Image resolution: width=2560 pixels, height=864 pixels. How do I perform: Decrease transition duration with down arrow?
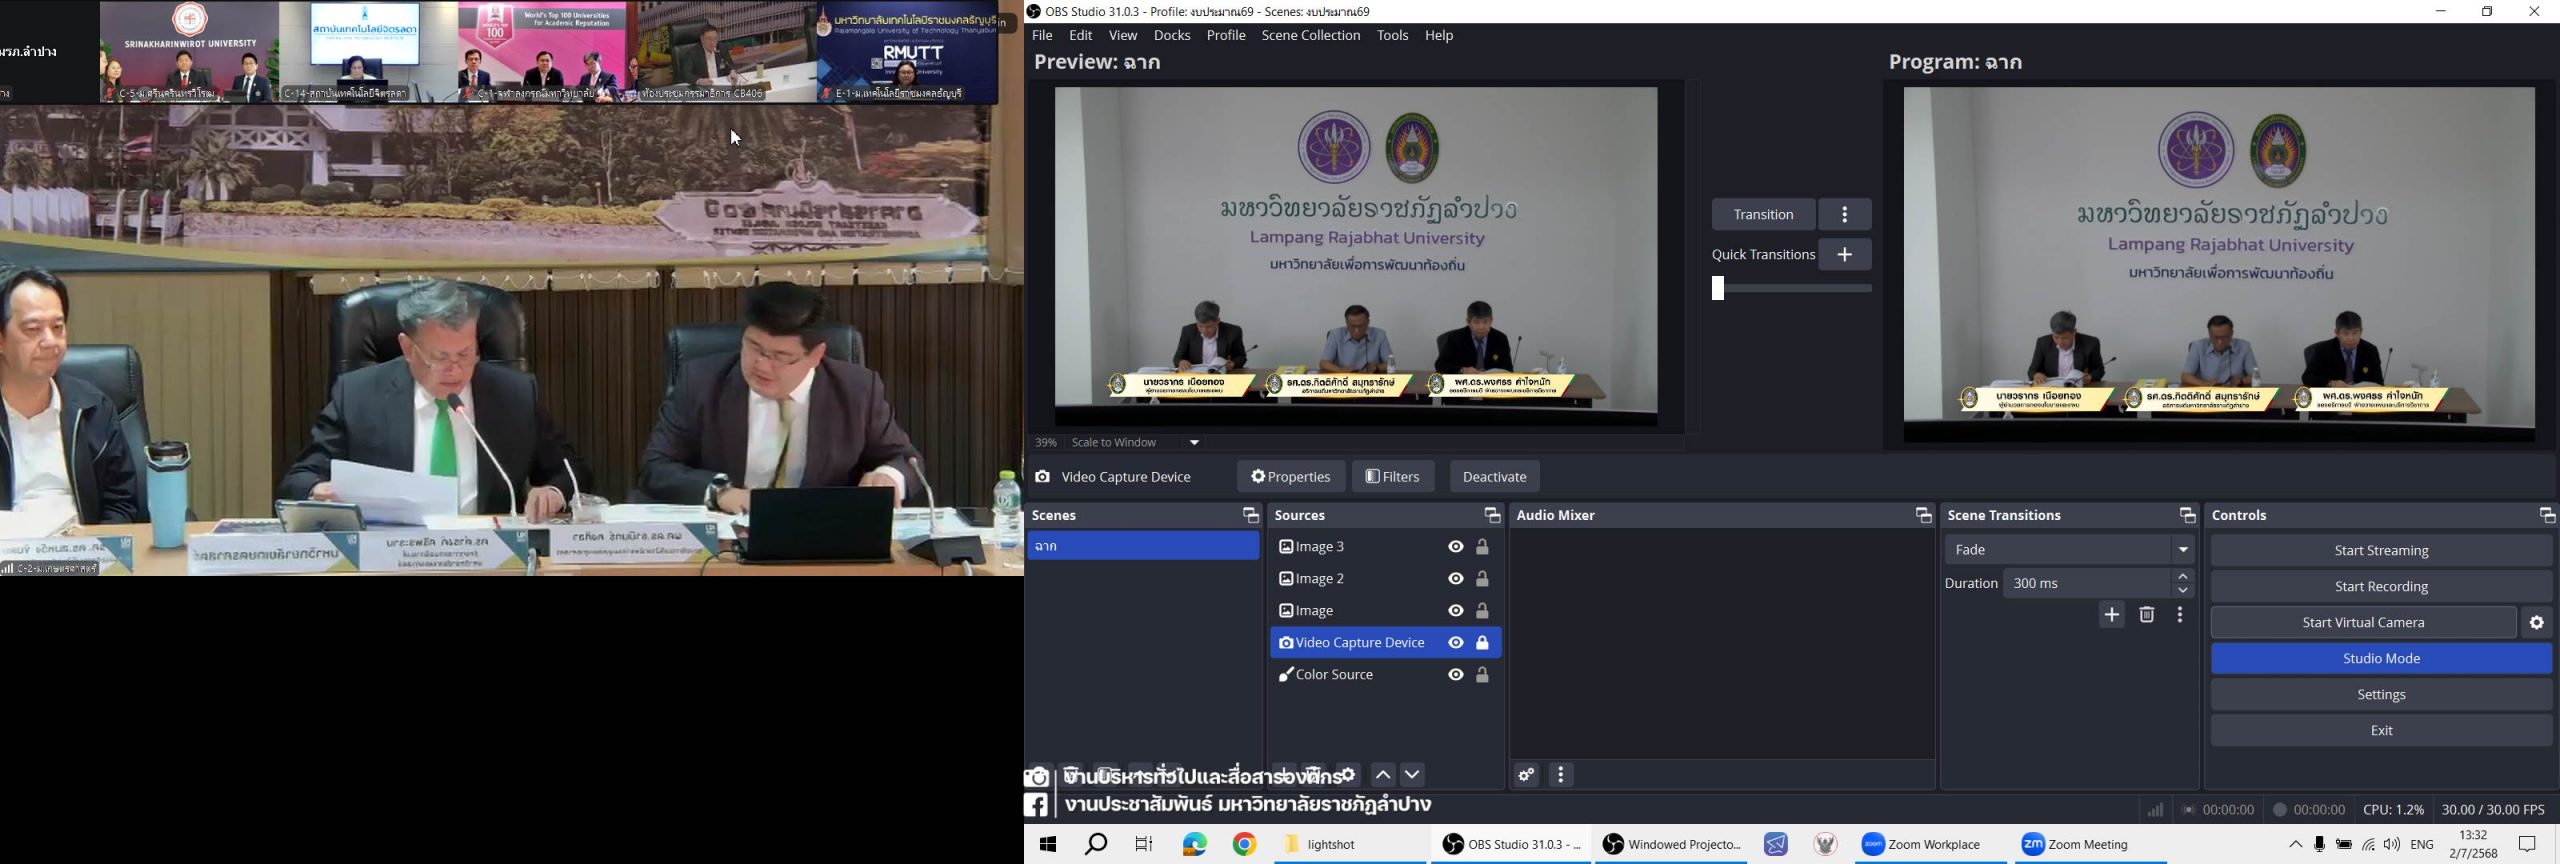click(x=2184, y=590)
